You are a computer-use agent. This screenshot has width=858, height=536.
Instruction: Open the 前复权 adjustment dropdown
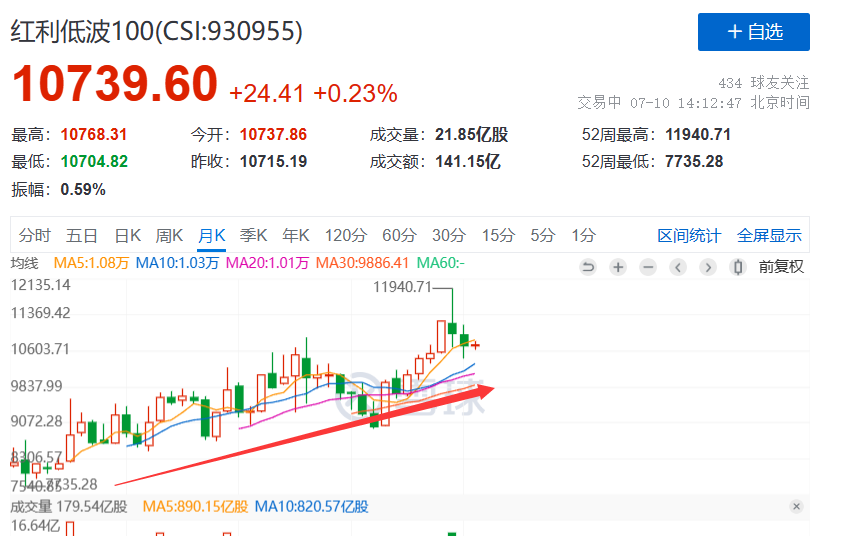[x=781, y=267]
